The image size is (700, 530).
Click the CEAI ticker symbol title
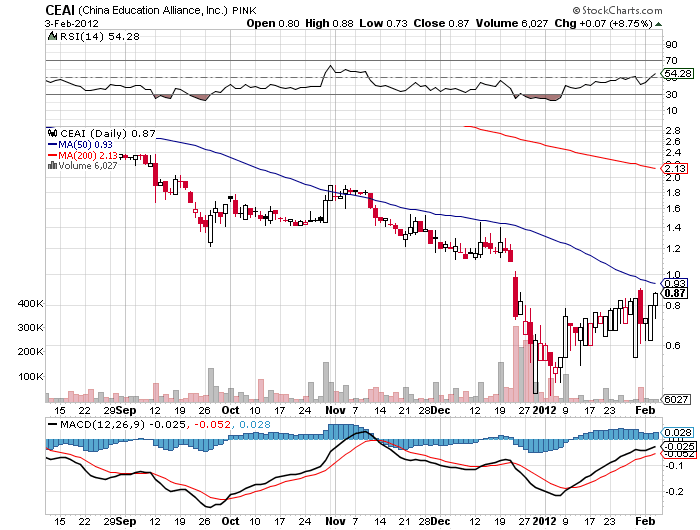60,10
